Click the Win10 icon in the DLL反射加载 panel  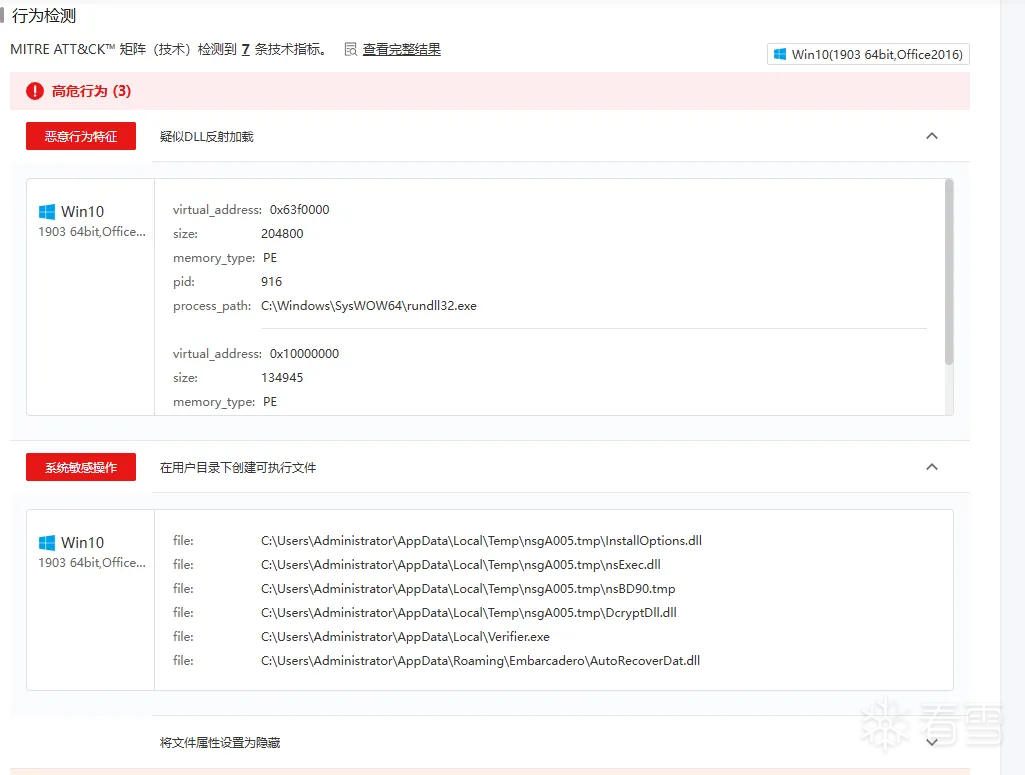[47, 211]
